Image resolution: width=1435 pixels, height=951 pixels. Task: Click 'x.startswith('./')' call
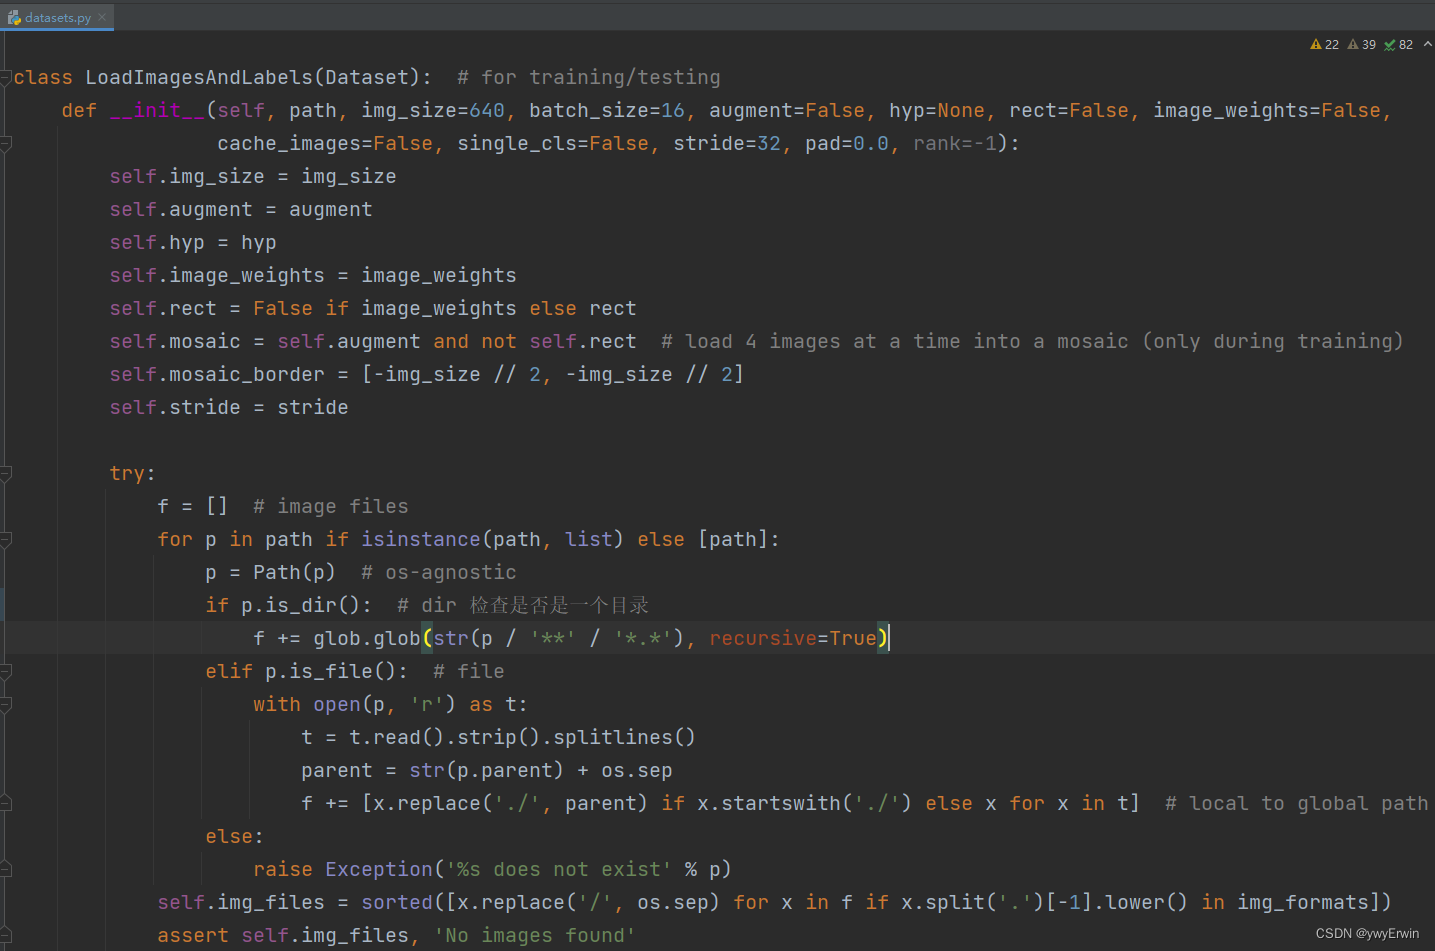pos(805,804)
